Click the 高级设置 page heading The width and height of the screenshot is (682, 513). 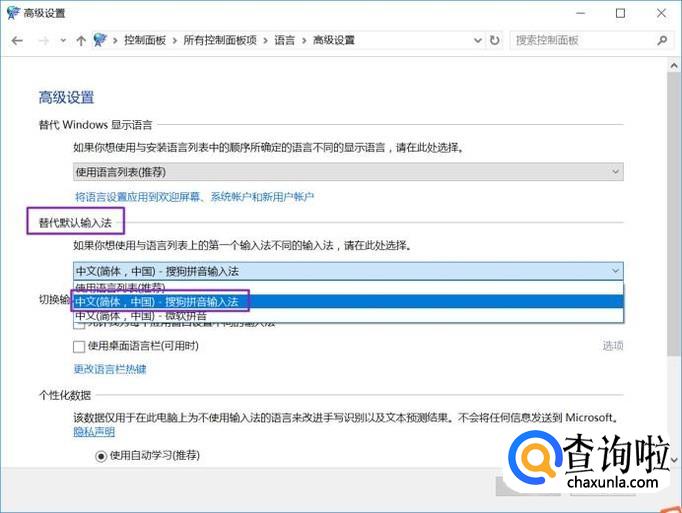pos(66,97)
